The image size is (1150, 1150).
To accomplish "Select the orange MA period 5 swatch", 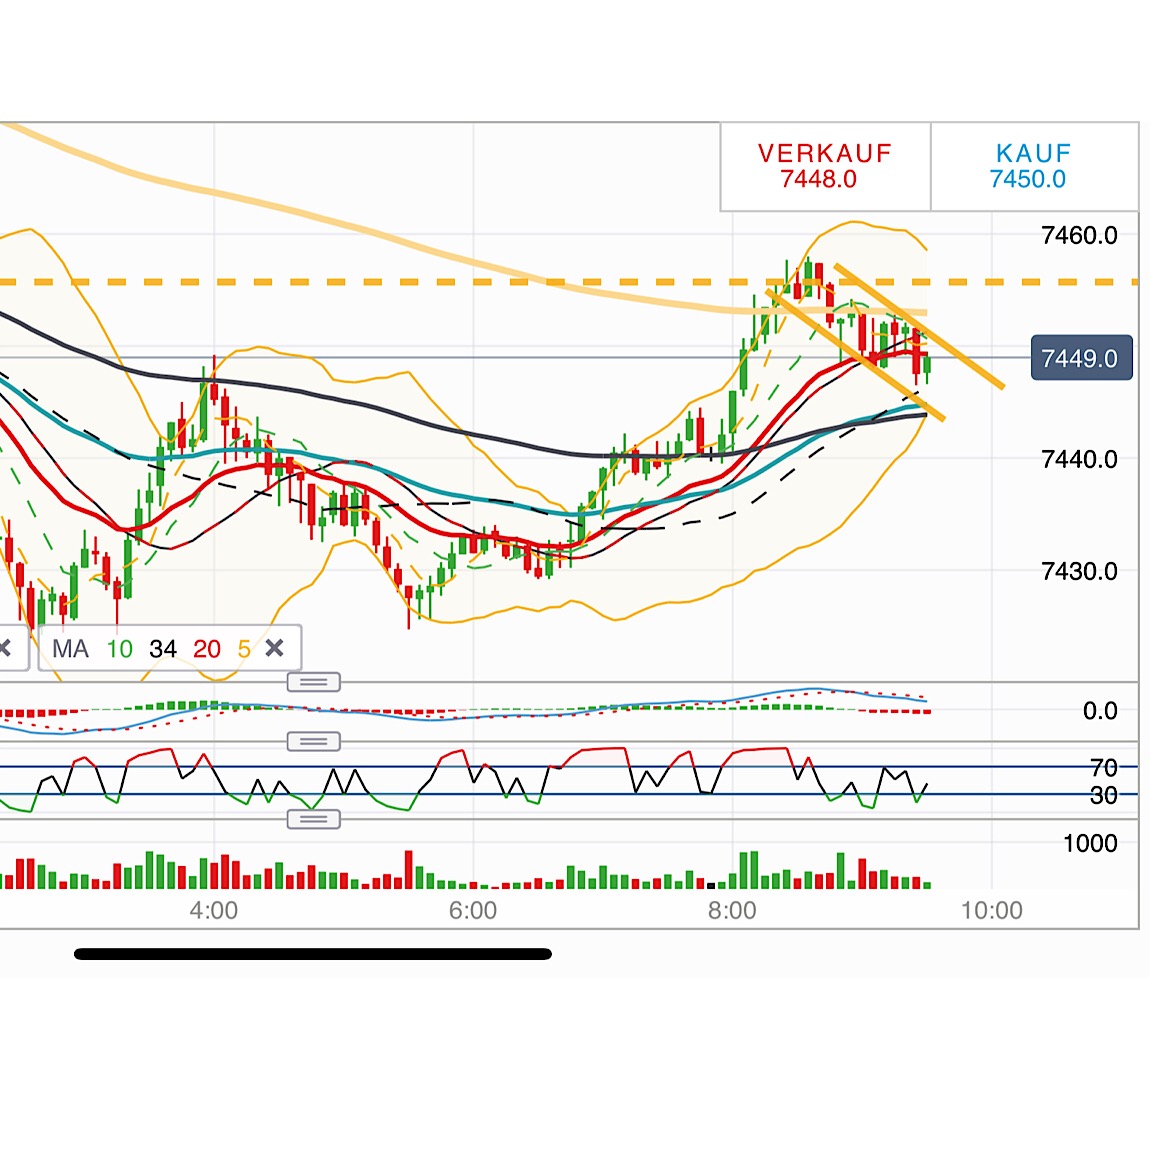I will point(243,649).
